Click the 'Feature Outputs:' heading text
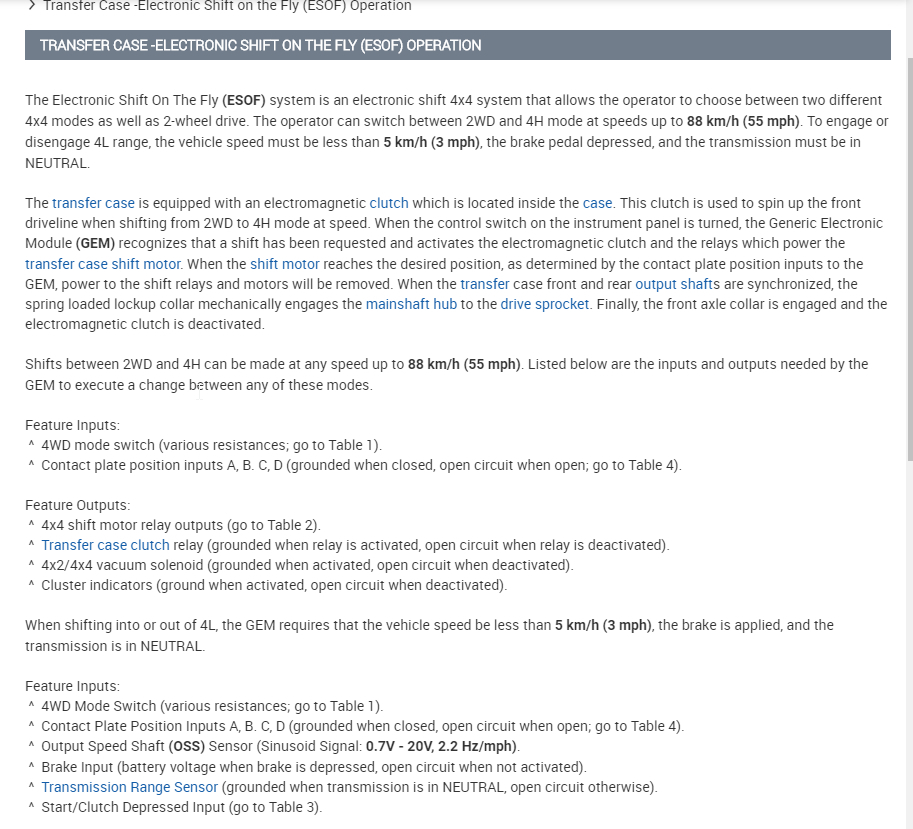This screenshot has height=829, width=913. 78,505
